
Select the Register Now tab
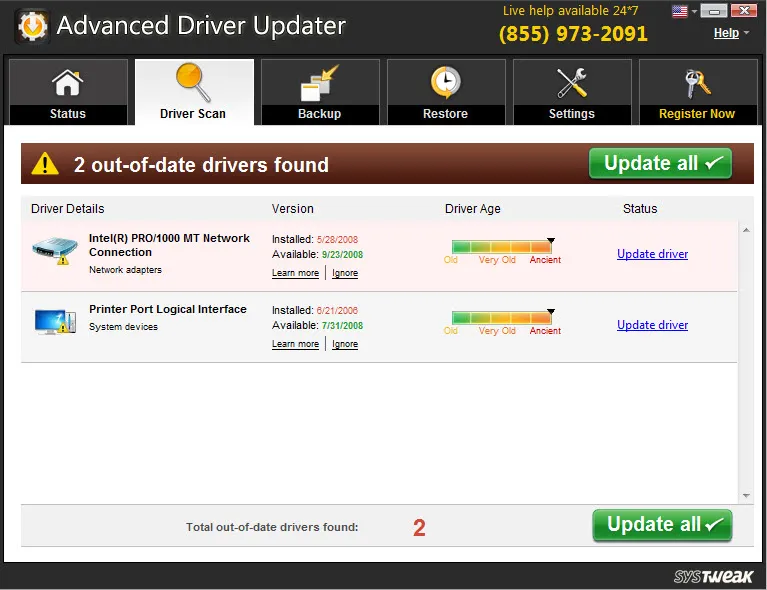point(698,92)
